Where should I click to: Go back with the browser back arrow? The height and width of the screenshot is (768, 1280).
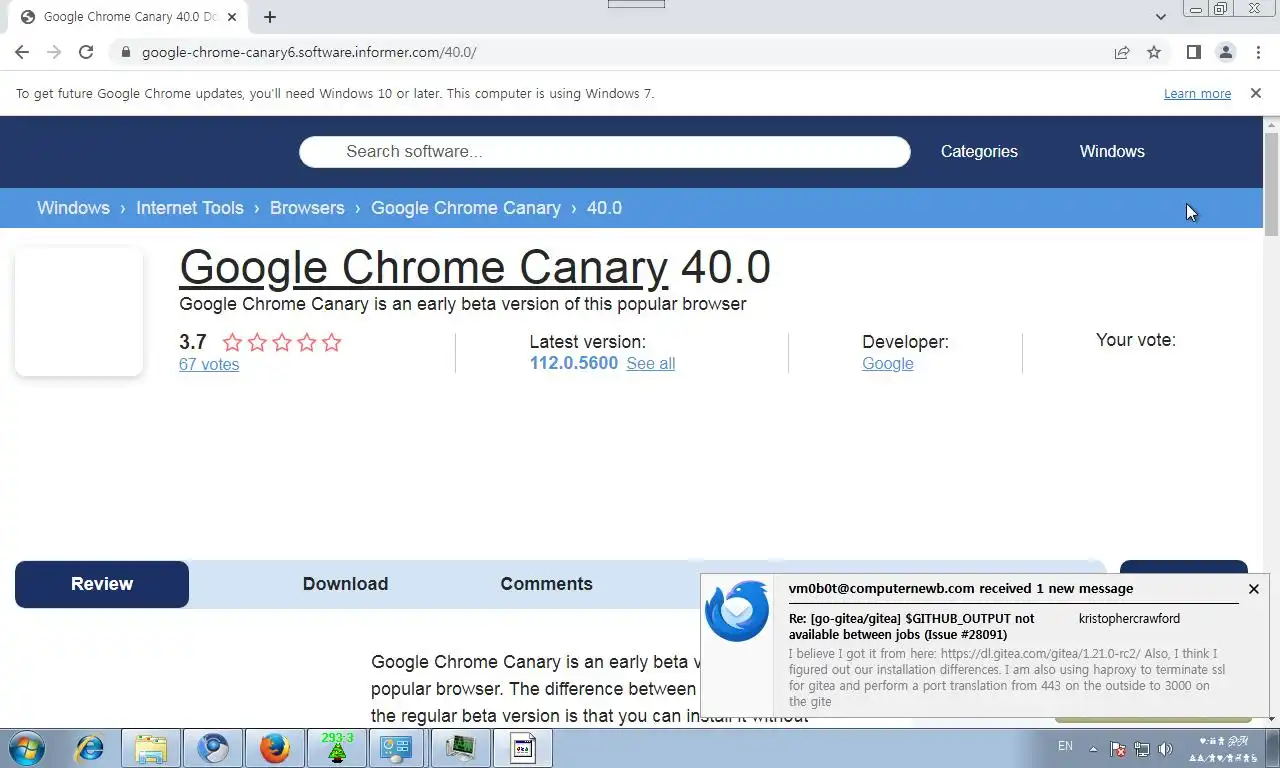tap(22, 52)
